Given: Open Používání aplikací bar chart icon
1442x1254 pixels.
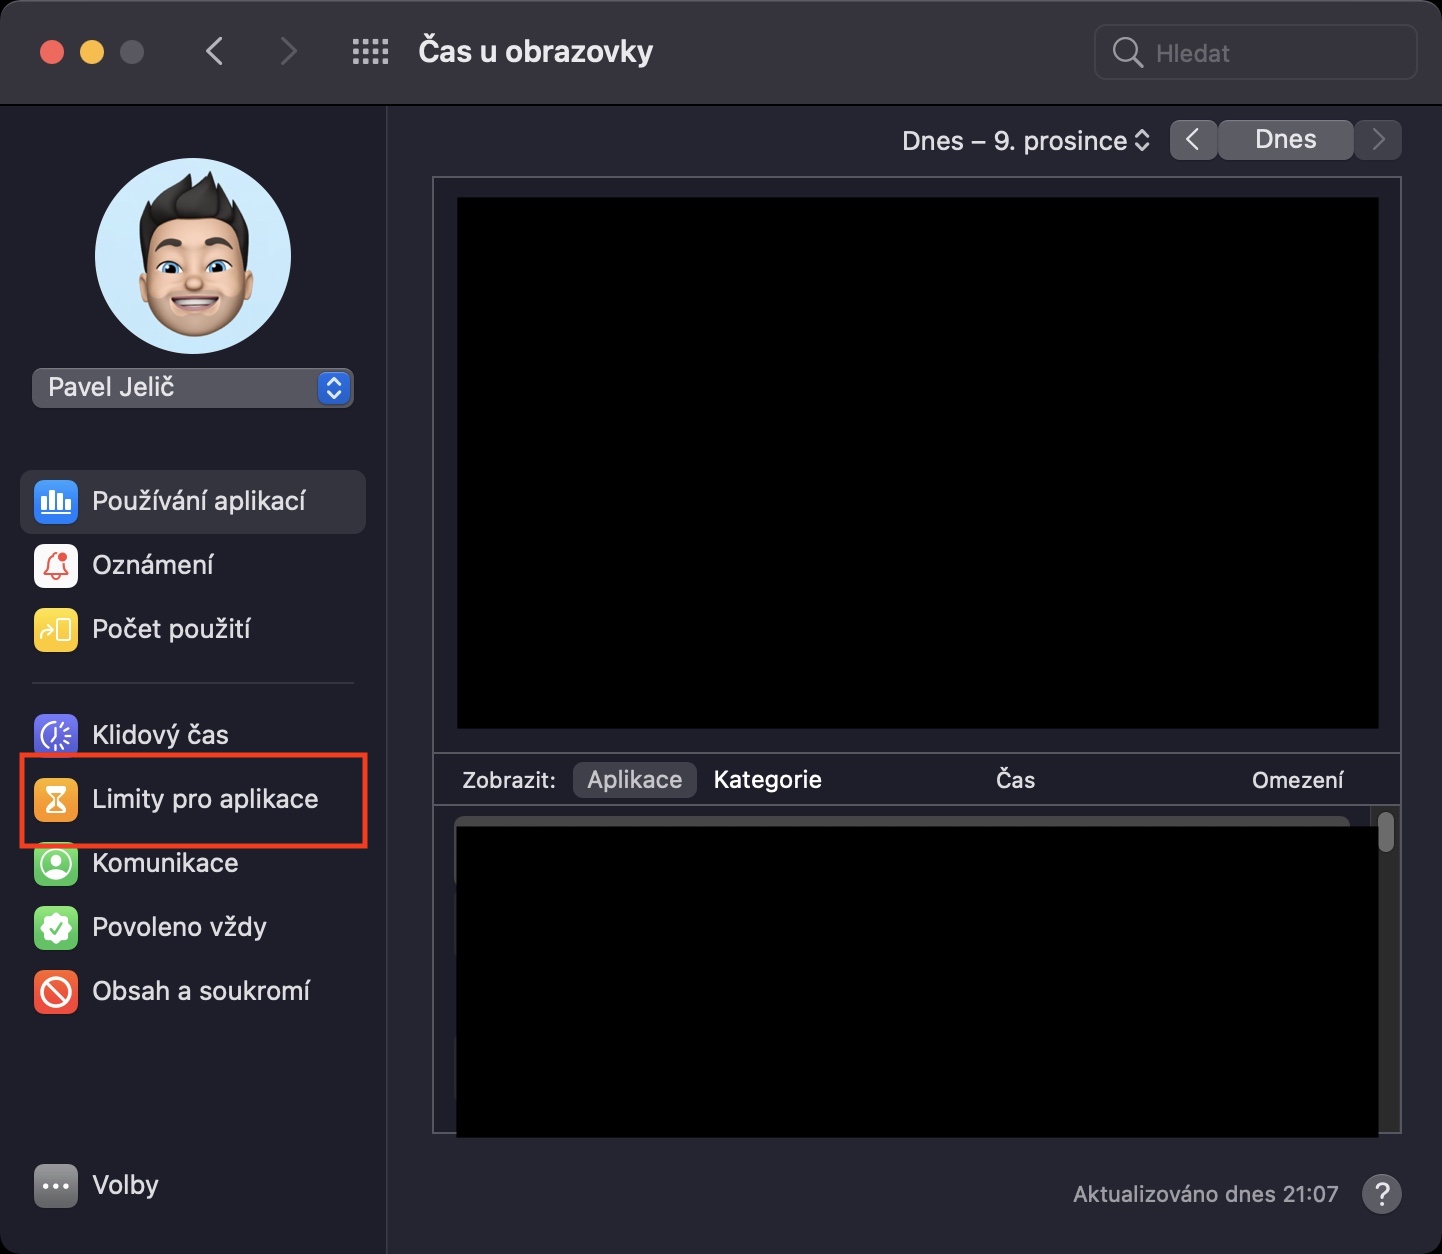Looking at the screenshot, I should pyautogui.click(x=56, y=502).
